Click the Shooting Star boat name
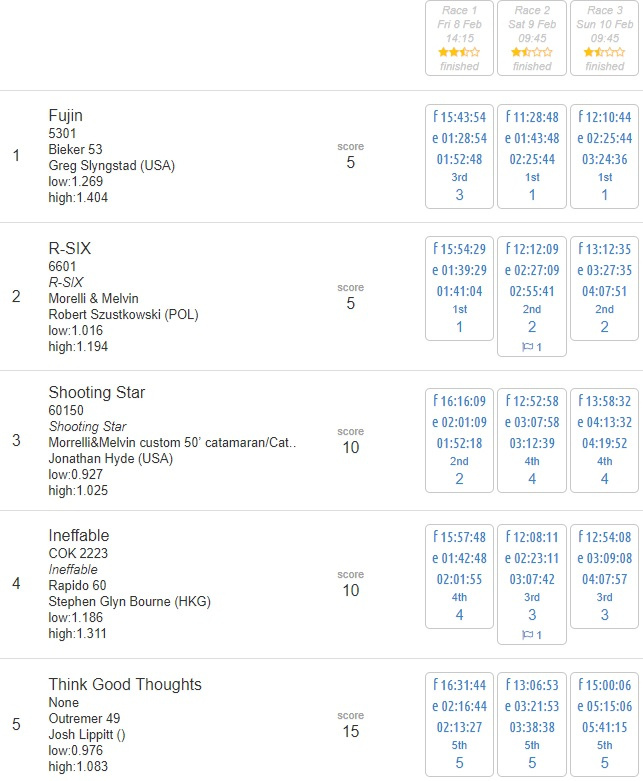 click(x=97, y=392)
